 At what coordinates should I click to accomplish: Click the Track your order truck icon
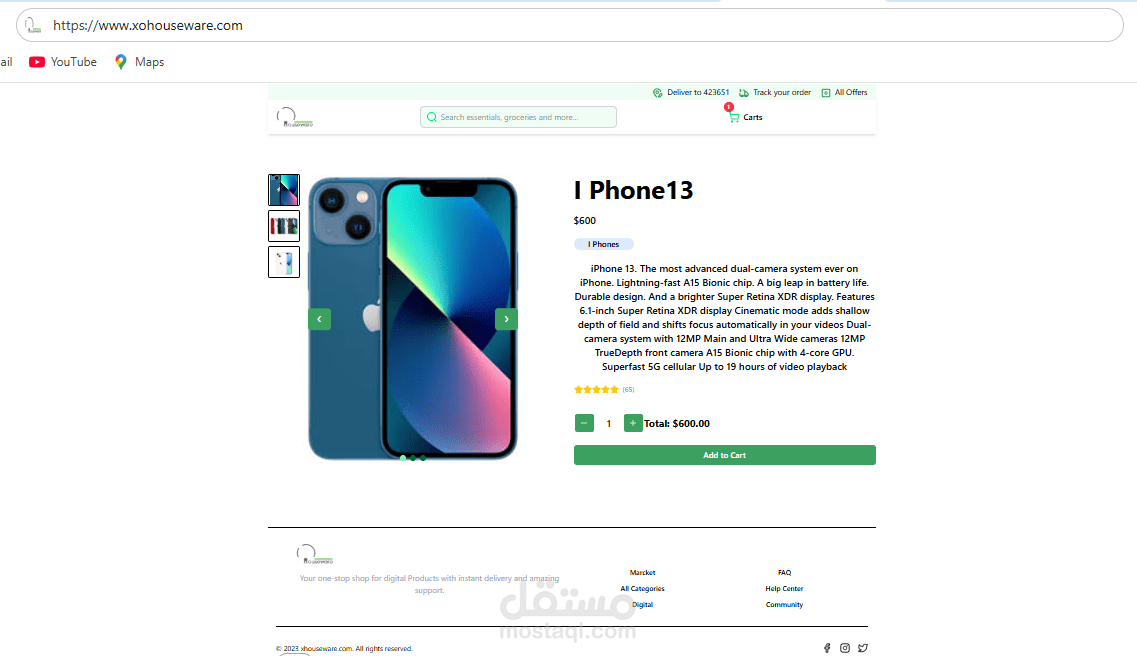click(x=743, y=93)
